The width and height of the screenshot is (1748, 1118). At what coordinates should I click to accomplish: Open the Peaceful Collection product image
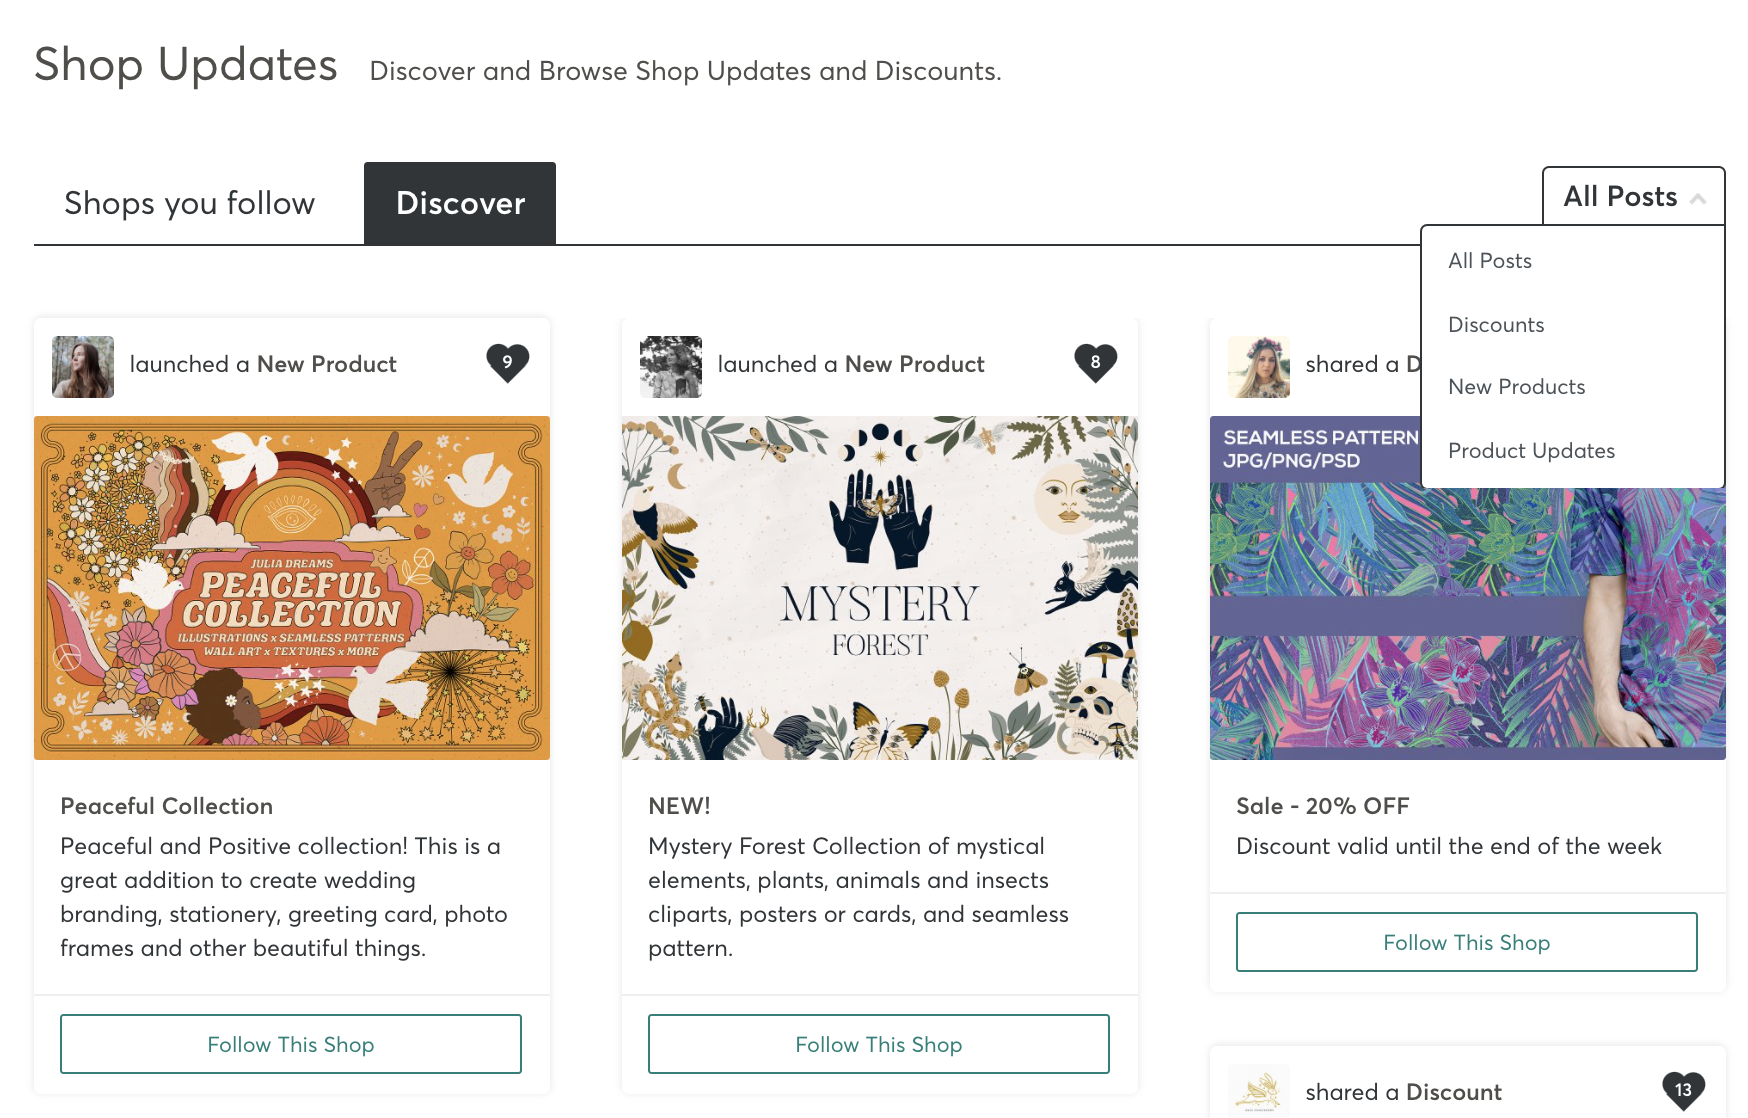(x=292, y=588)
